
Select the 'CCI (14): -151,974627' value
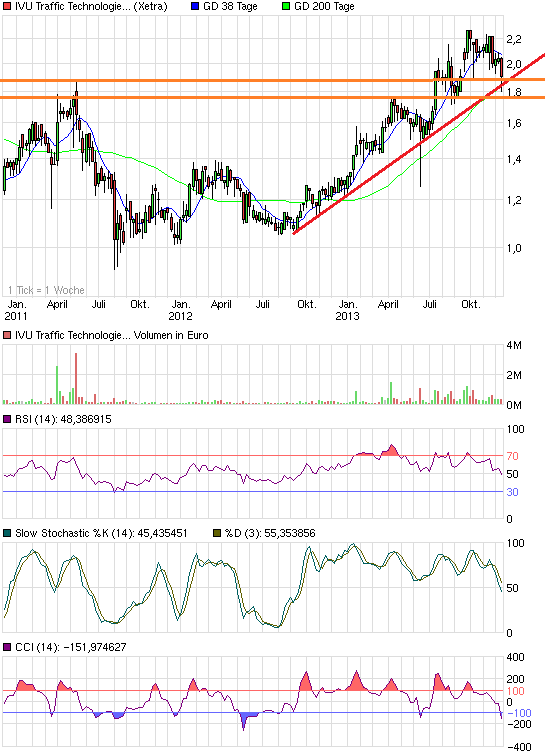71,647
